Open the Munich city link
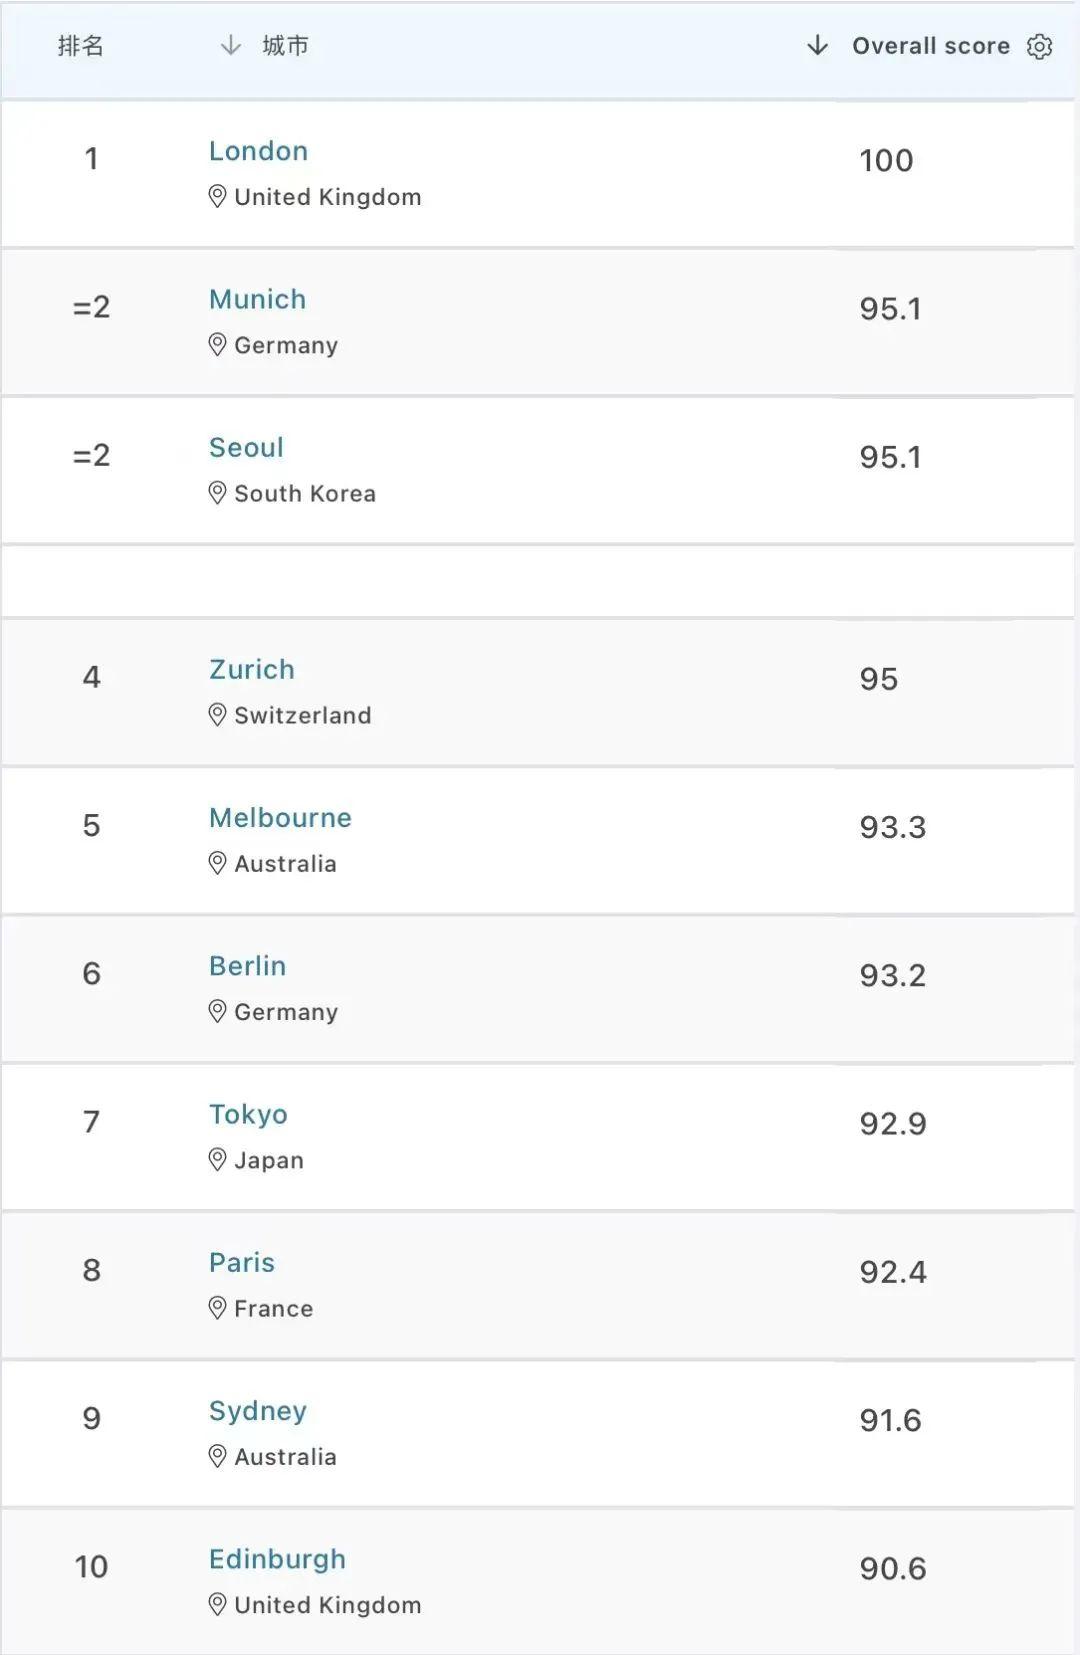 coord(257,299)
